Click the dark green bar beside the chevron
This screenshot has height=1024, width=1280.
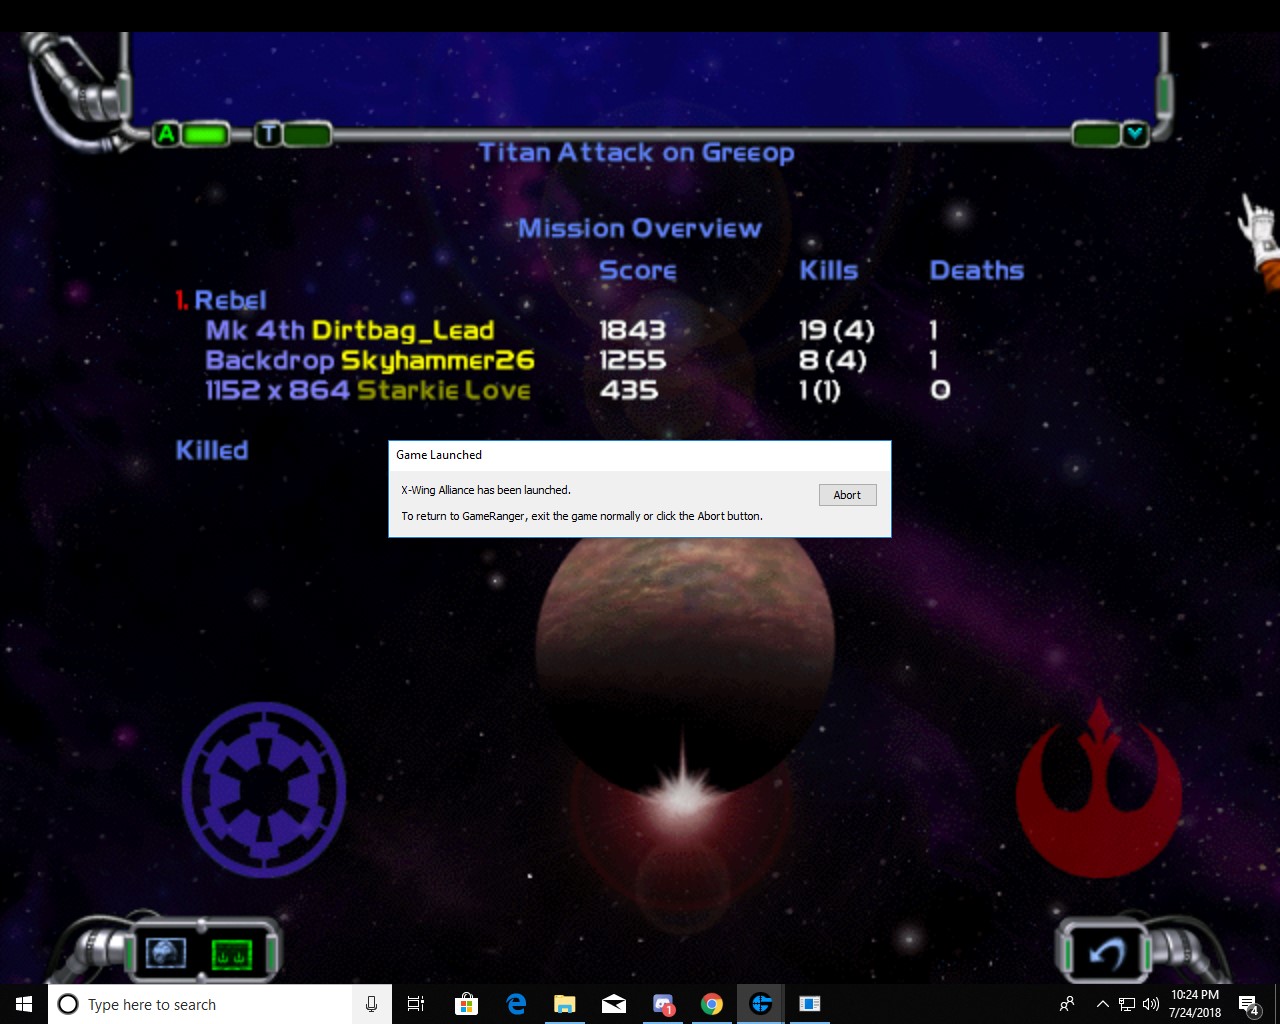(x=1095, y=134)
